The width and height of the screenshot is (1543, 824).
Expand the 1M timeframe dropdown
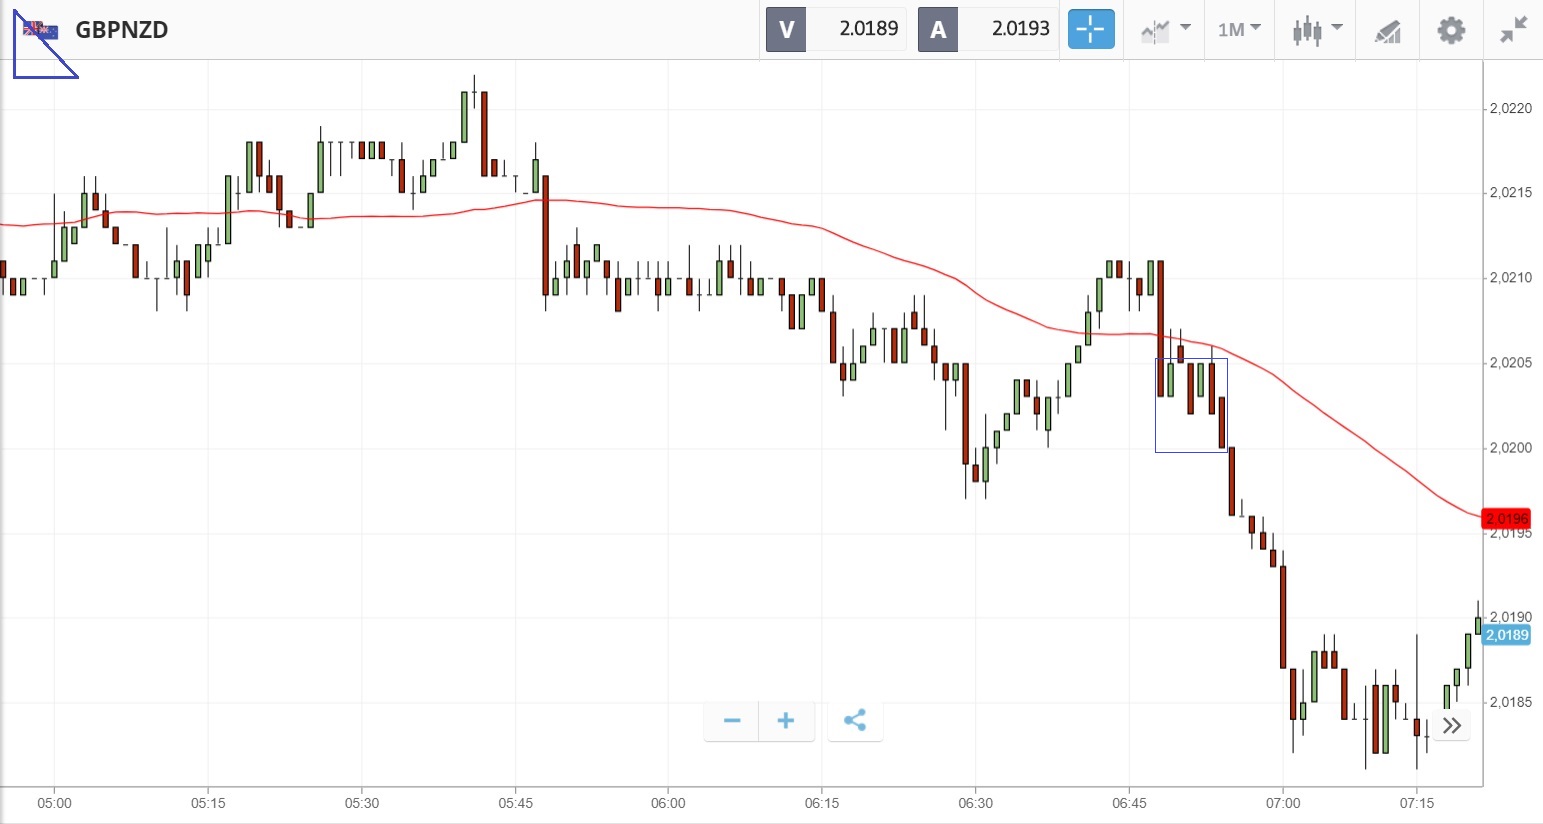point(1239,30)
